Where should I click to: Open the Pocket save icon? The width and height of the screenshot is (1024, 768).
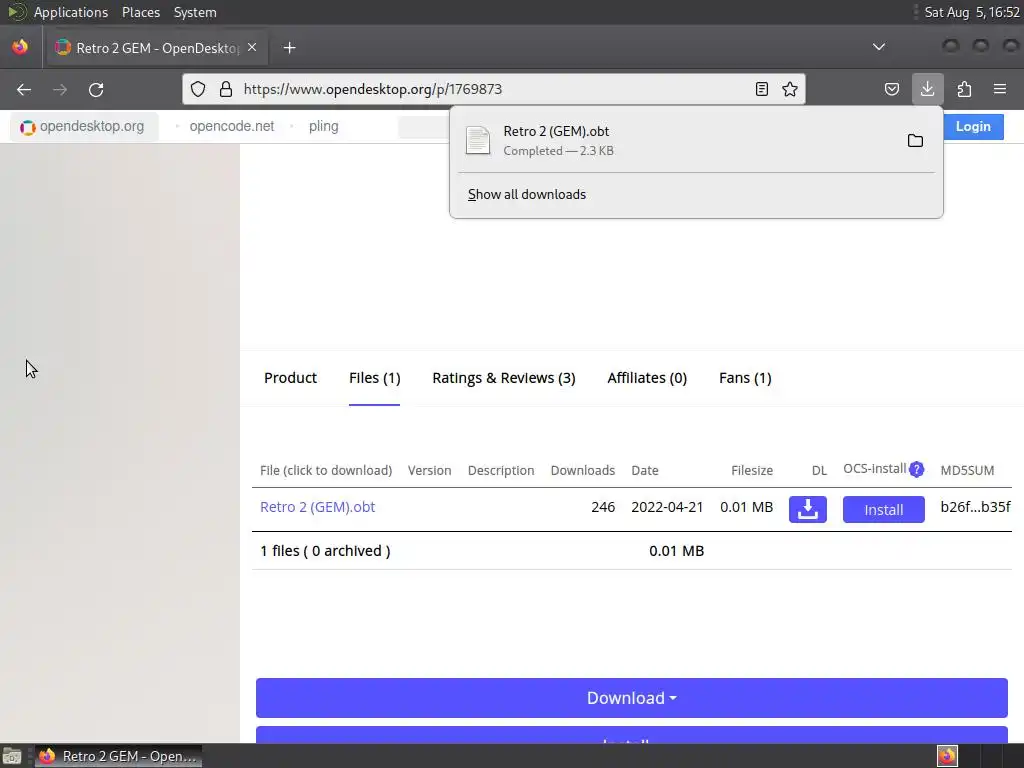891,89
